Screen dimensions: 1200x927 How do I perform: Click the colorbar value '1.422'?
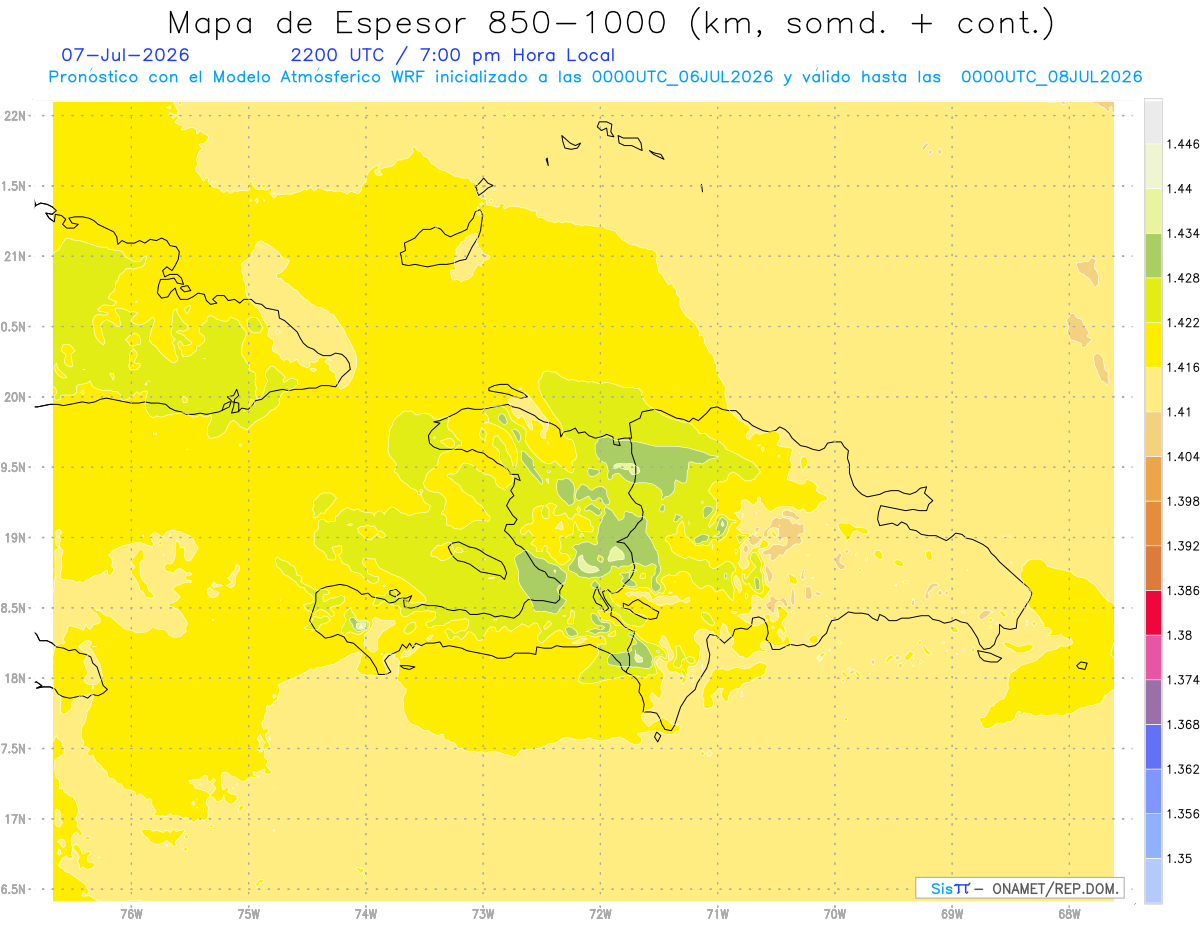(1183, 323)
